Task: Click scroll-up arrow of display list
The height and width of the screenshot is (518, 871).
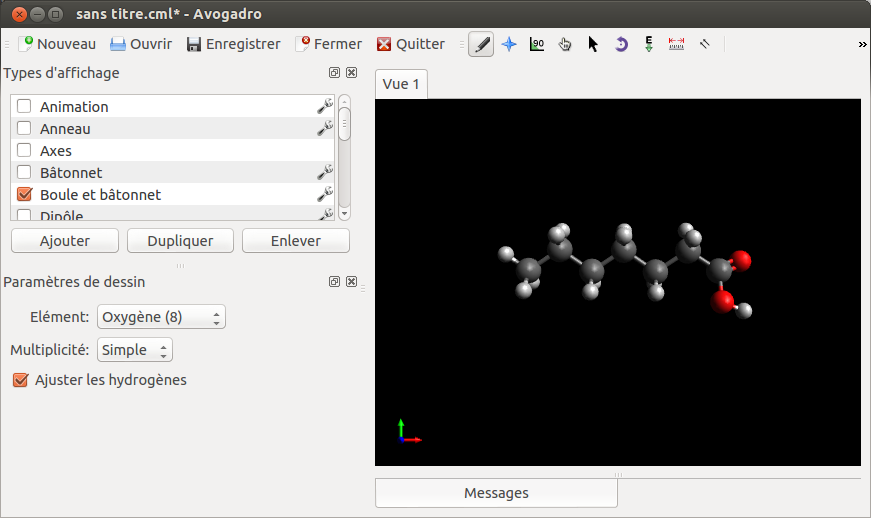Action: pyautogui.click(x=344, y=101)
